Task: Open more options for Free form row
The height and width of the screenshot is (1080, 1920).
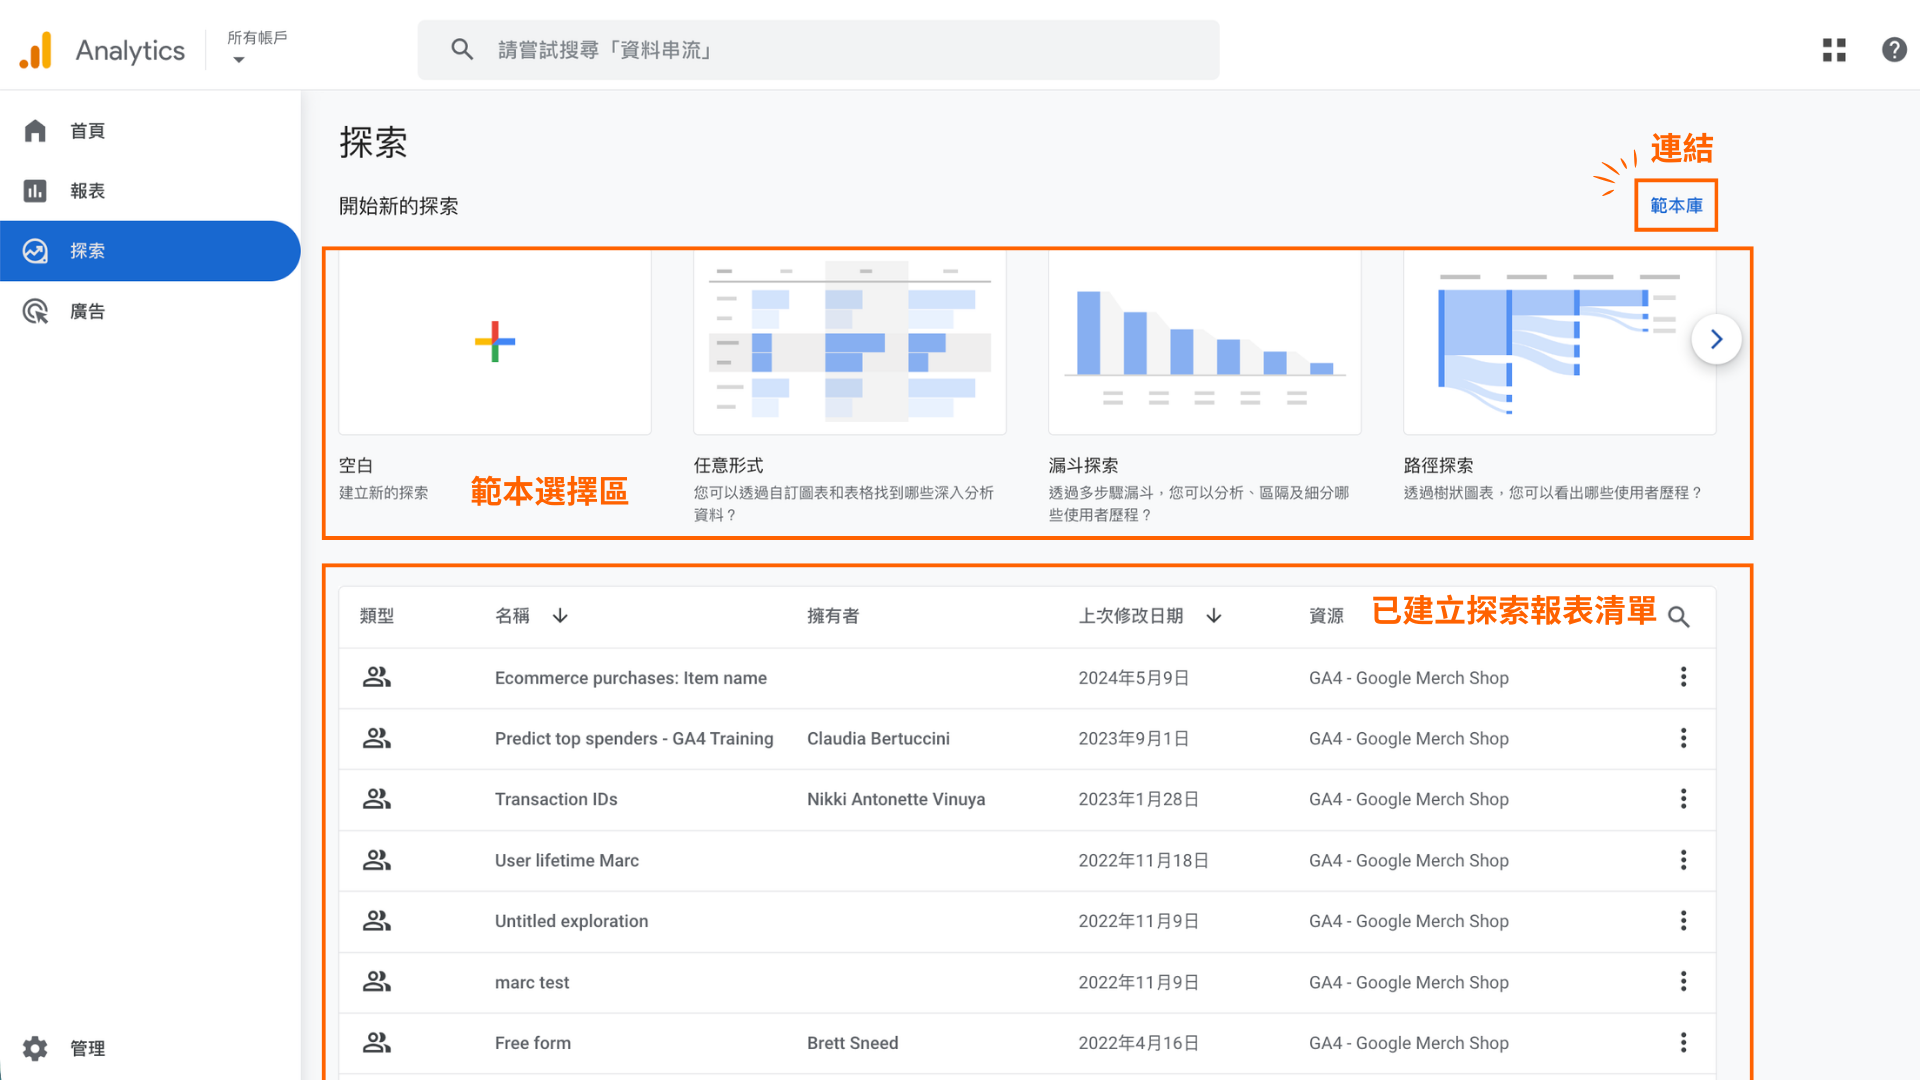Action: coord(1683,1043)
